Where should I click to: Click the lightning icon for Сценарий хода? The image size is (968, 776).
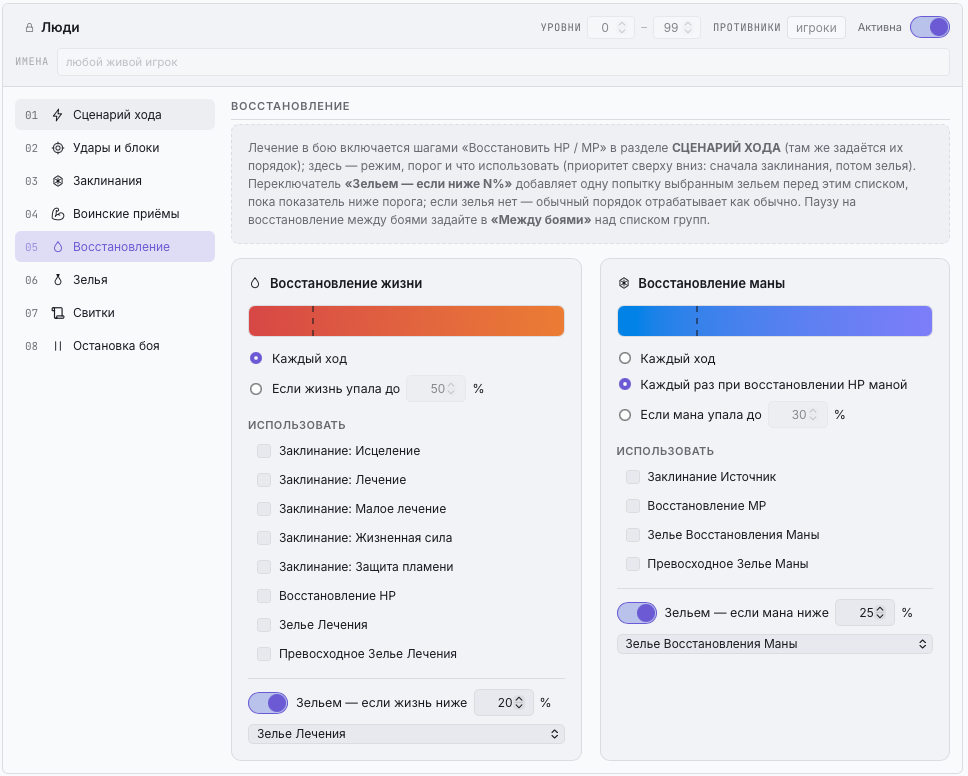tap(57, 115)
